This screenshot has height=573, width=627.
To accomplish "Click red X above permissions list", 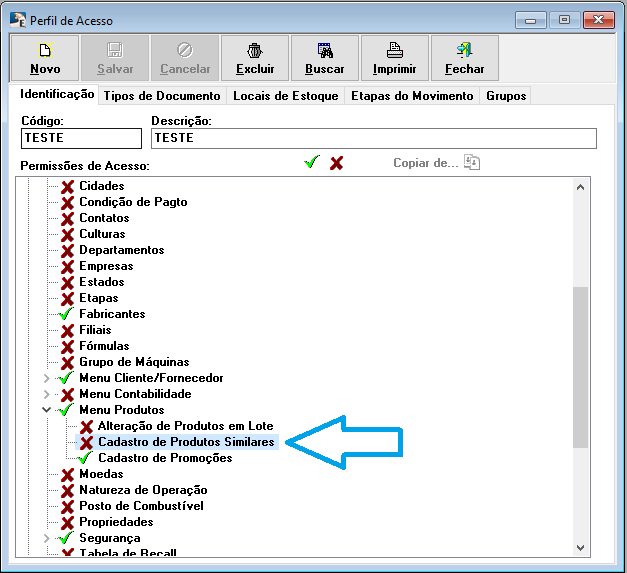I will [x=337, y=162].
